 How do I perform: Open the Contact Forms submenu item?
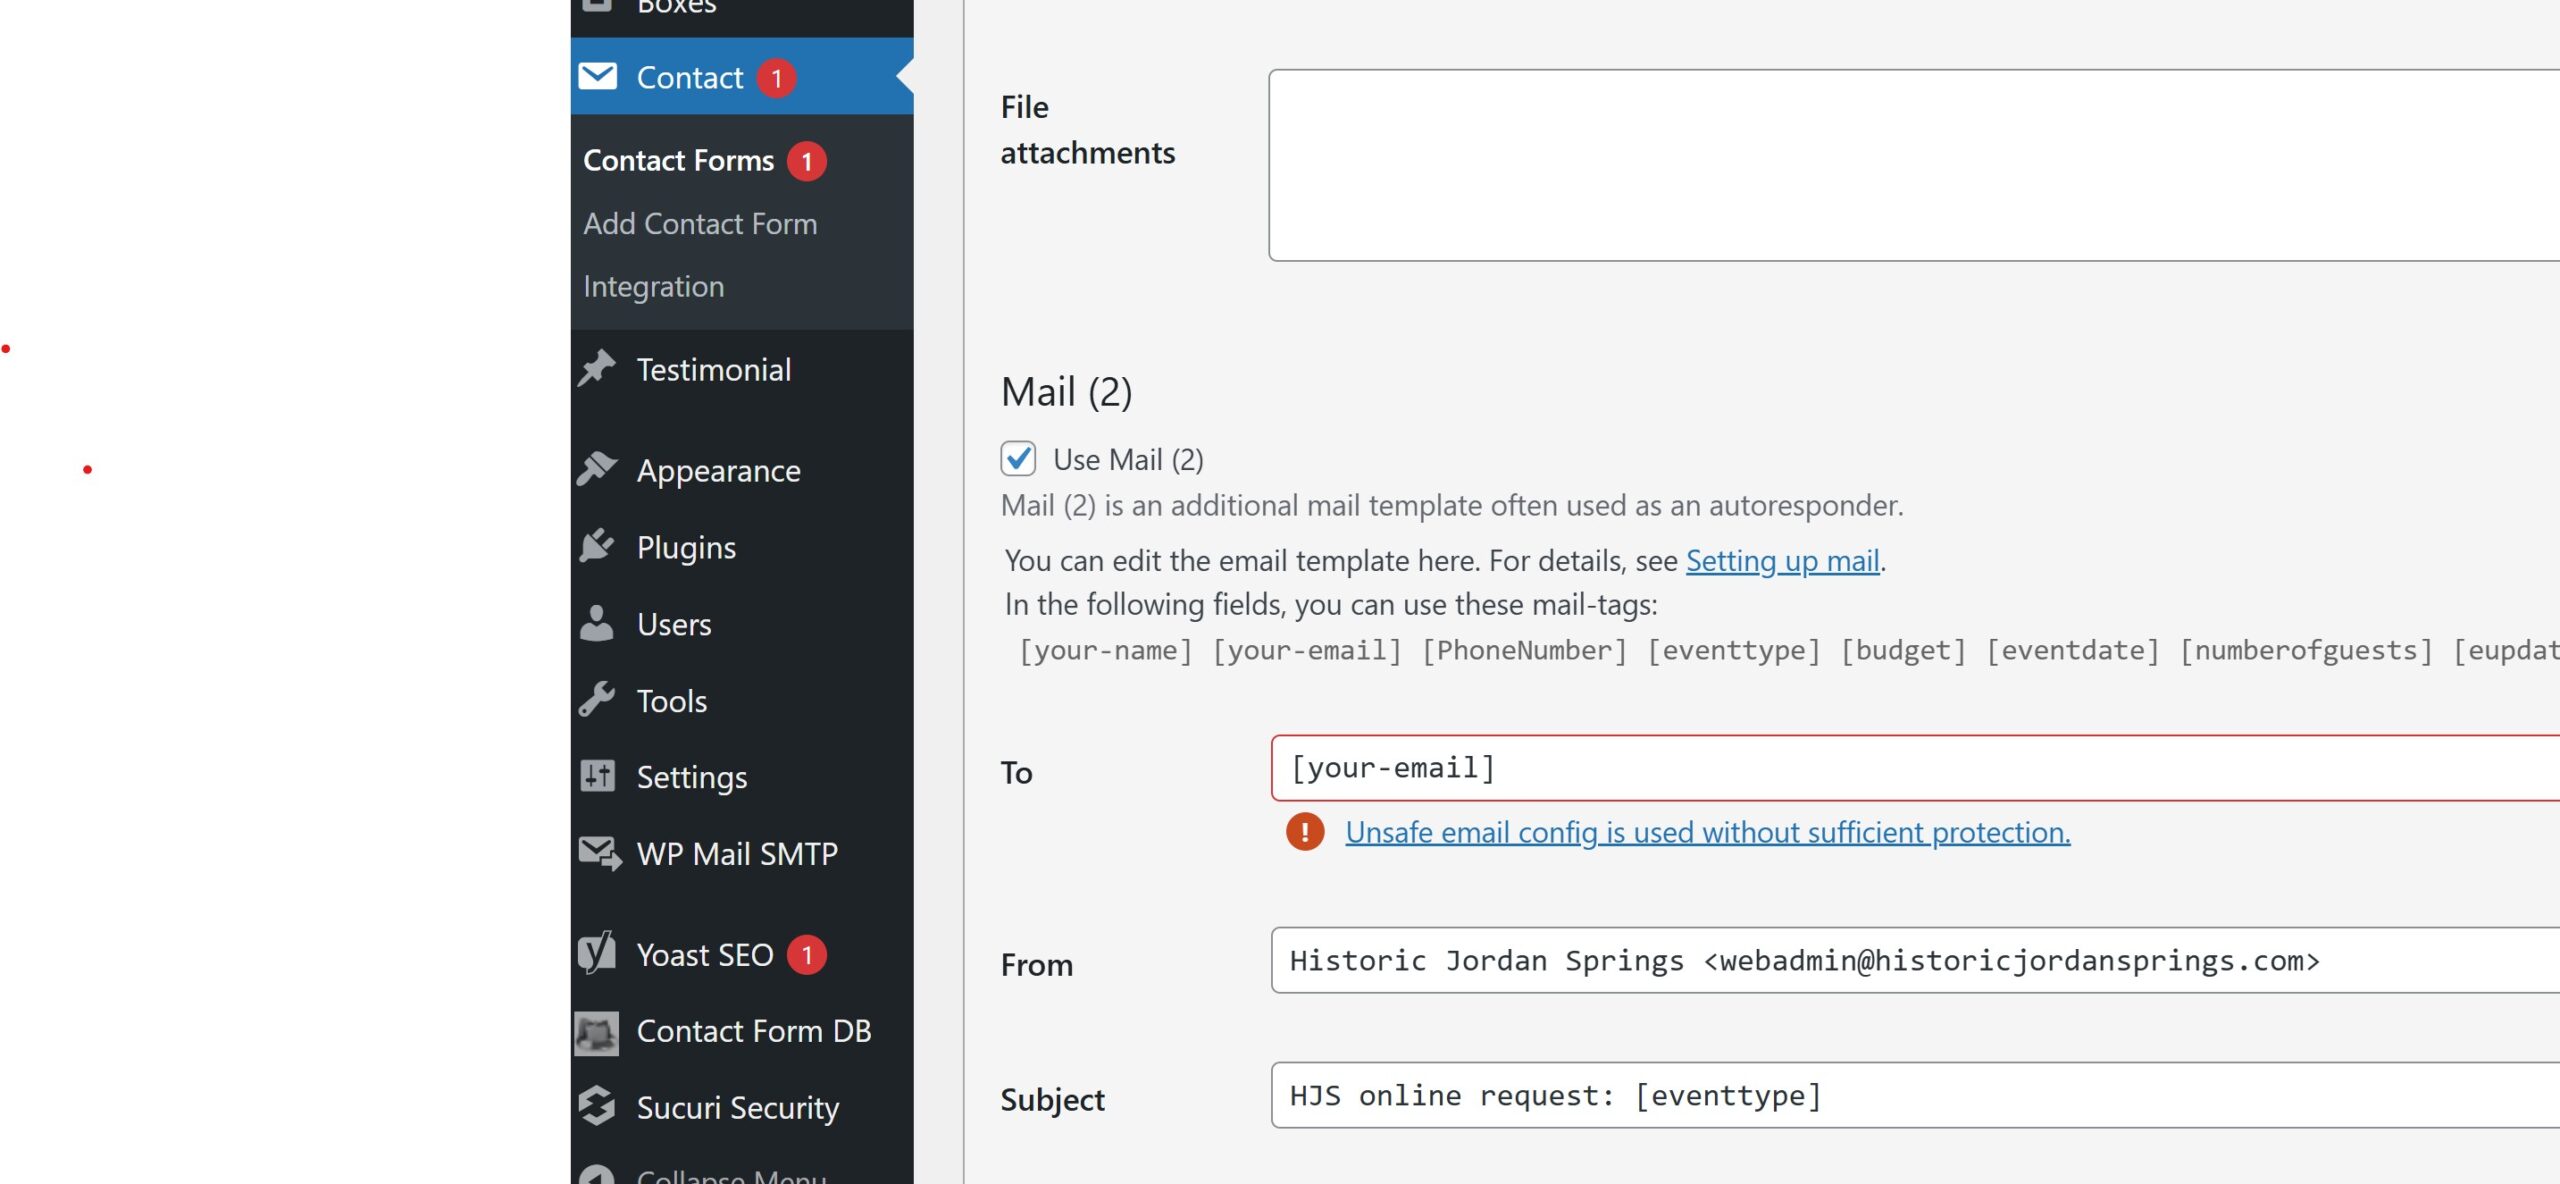tap(678, 160)
